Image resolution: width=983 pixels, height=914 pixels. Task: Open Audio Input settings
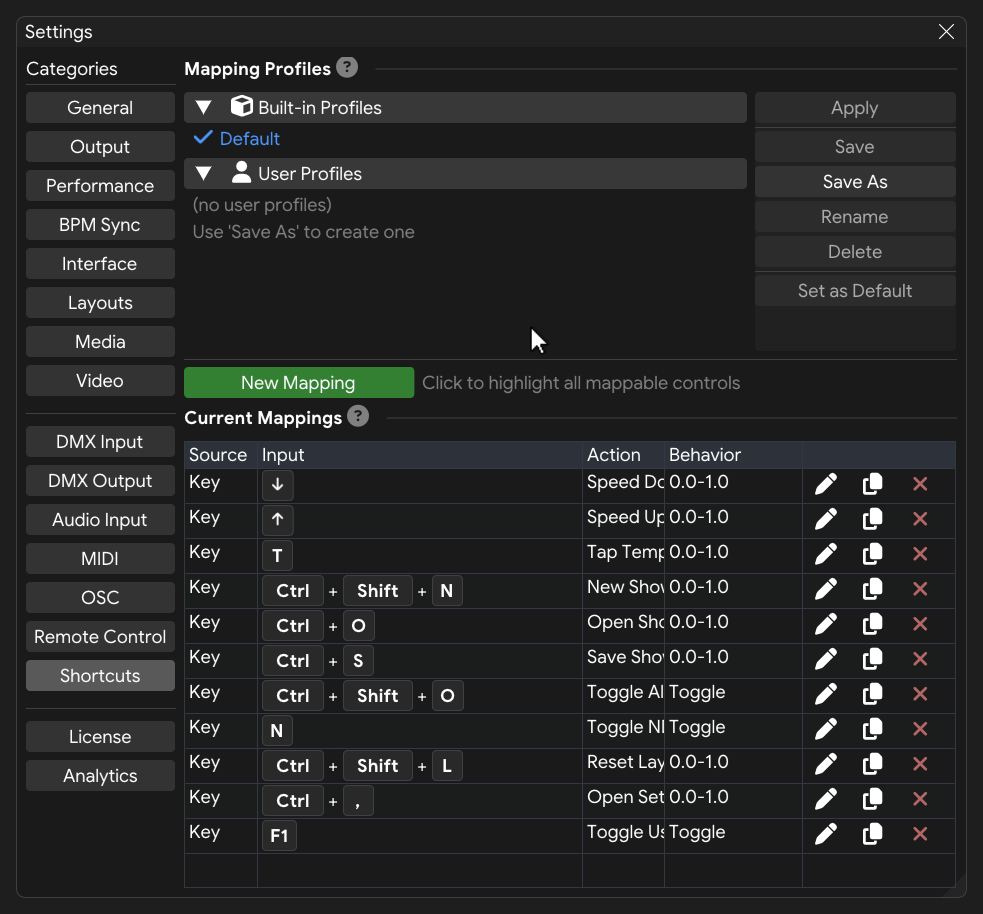[x=100, y=520]
